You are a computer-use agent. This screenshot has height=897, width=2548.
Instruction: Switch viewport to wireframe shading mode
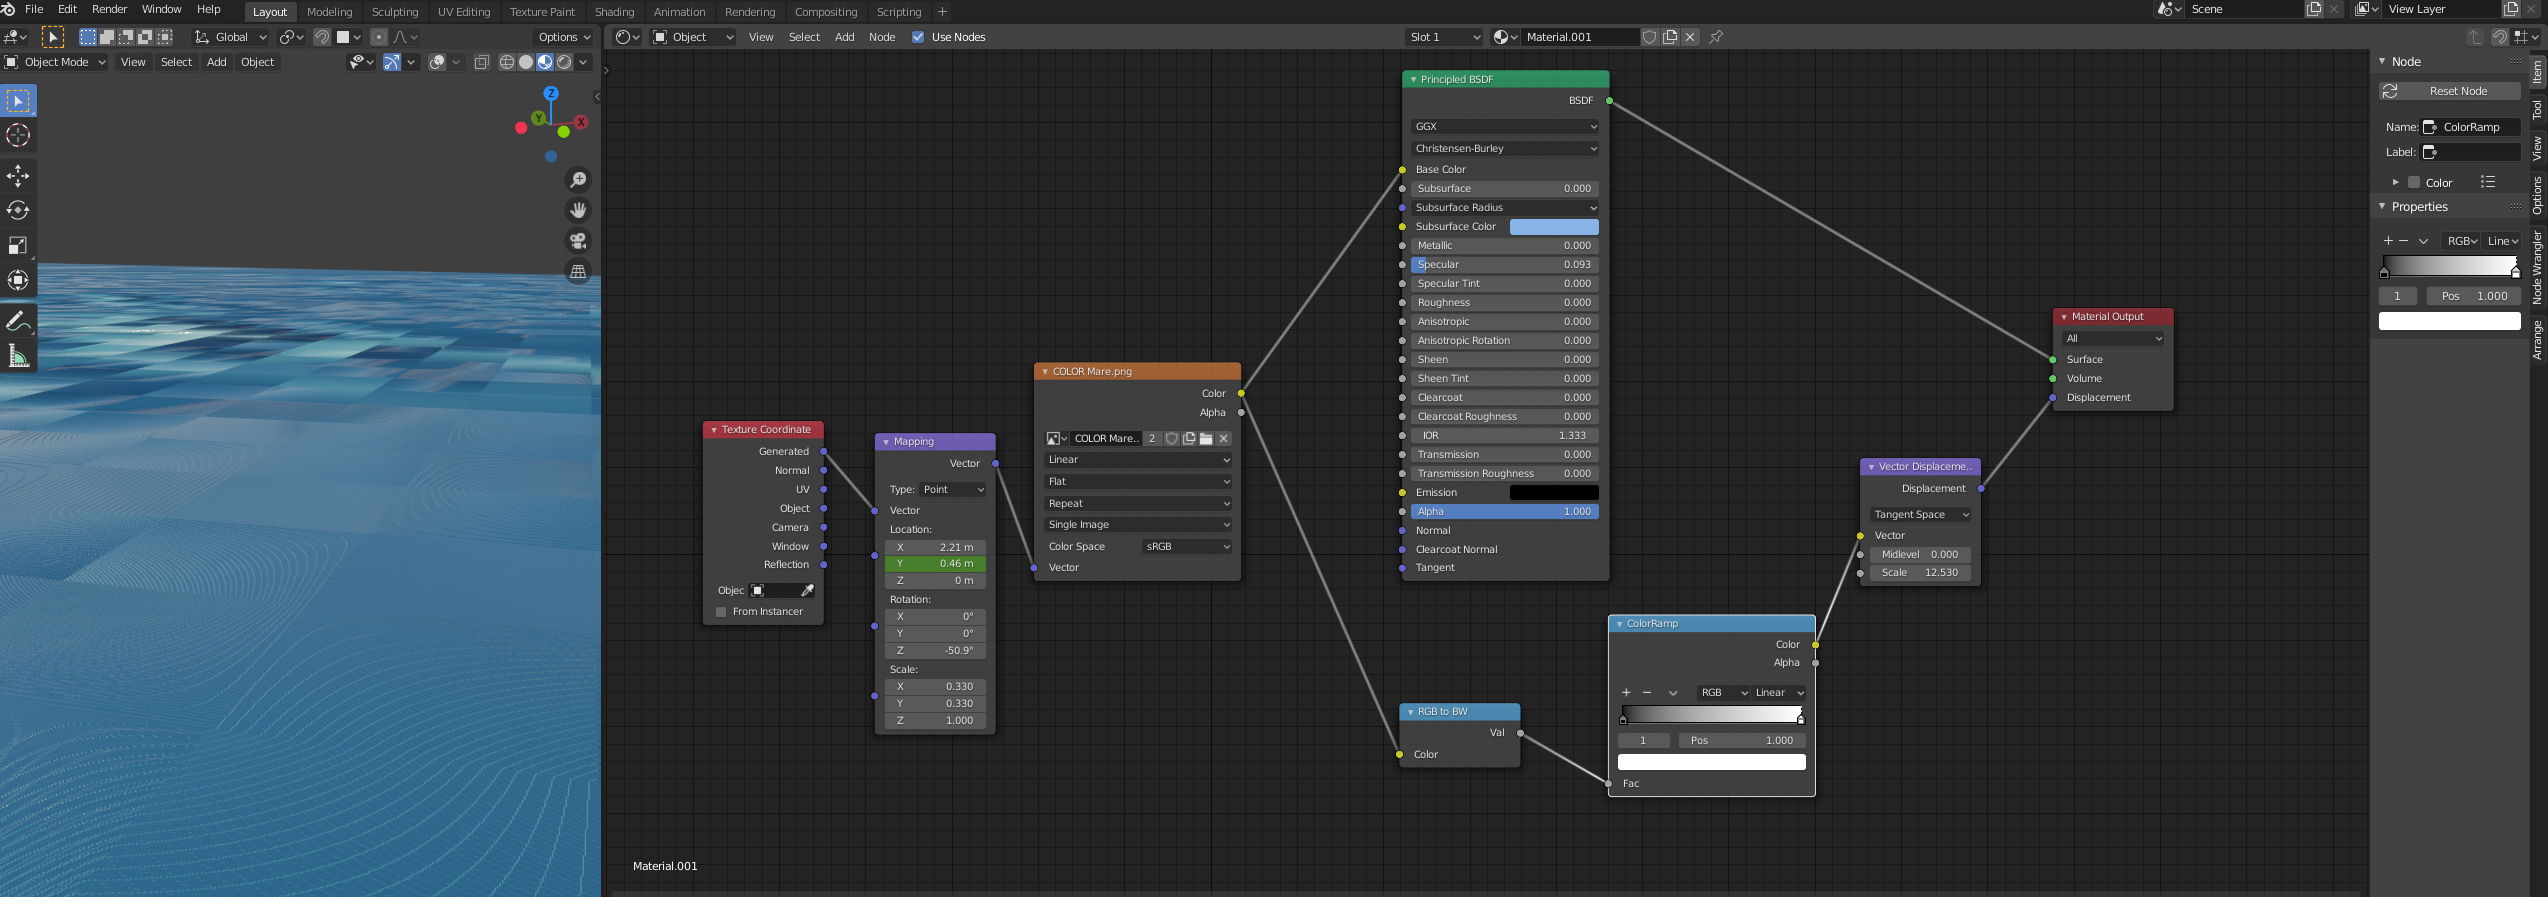click(x=507, y=62)
